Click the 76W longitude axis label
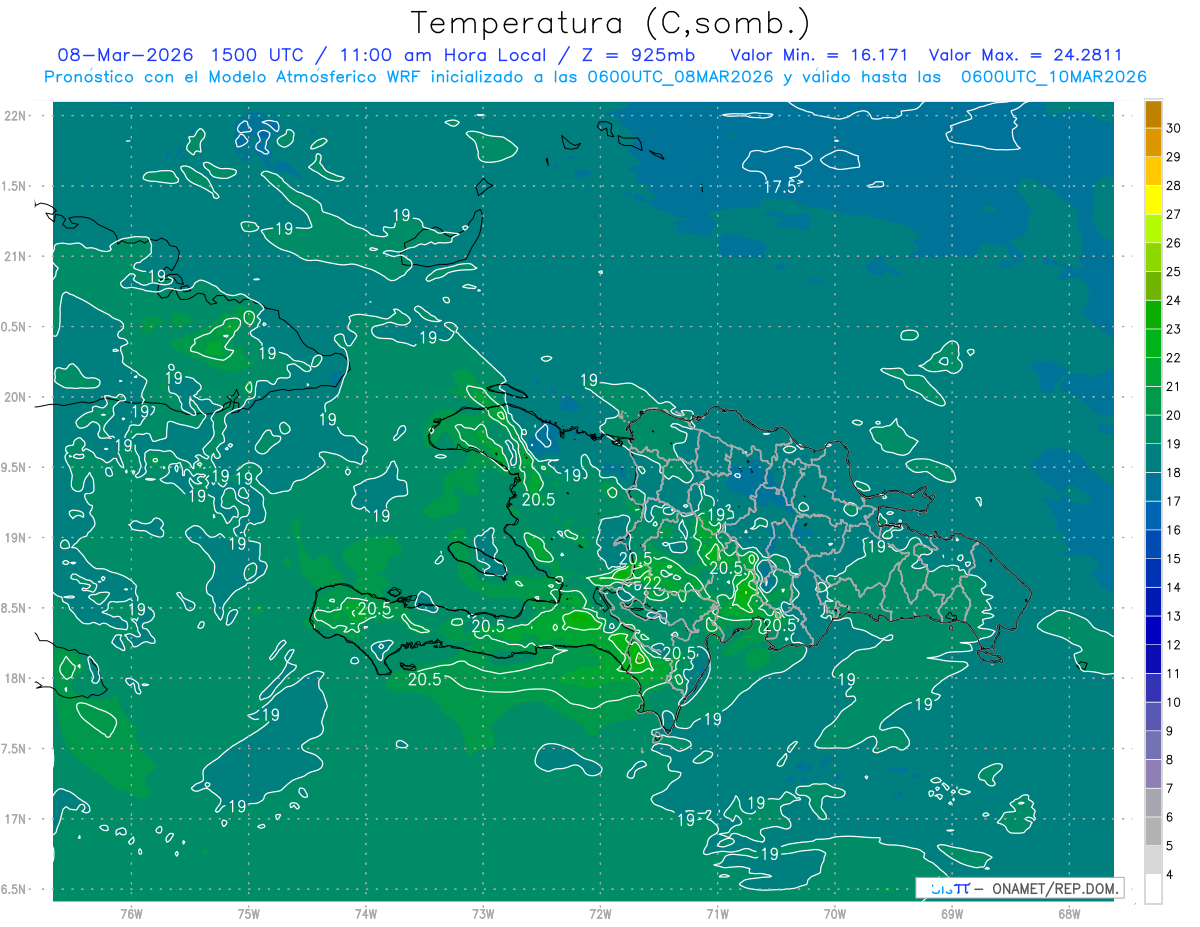This screenshot has width=1200, height=927. tap(131, 913)
